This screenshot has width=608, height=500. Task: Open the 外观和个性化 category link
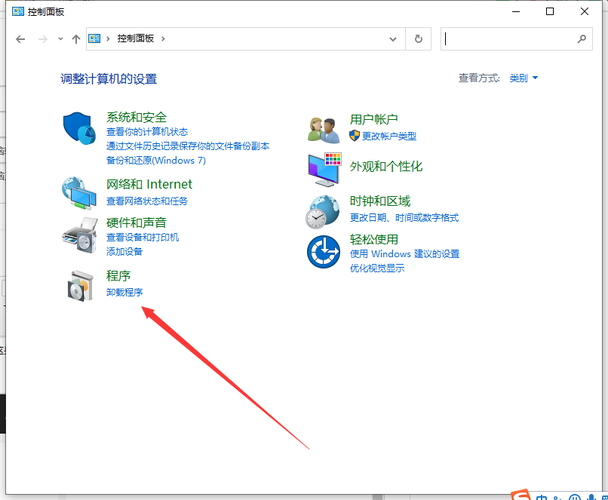(386, 166)
